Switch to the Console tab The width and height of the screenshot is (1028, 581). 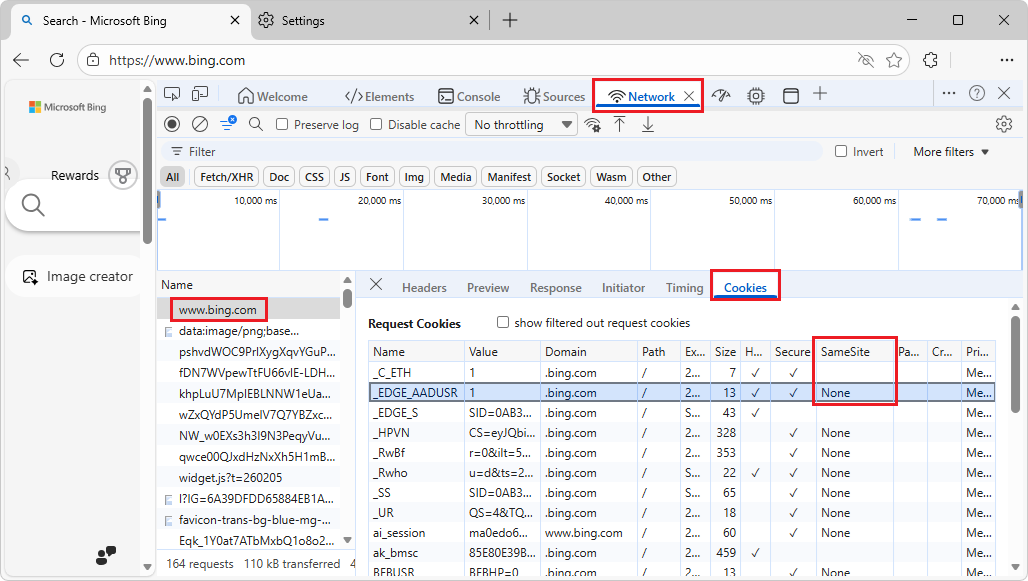469,95
